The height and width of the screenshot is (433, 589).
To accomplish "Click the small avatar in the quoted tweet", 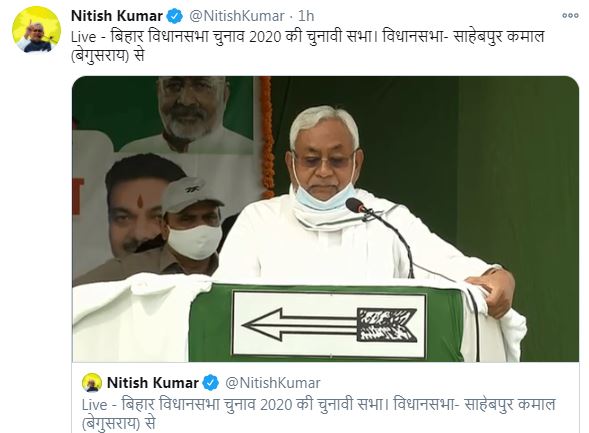I will pyautogui.click(x=92, y=383).
